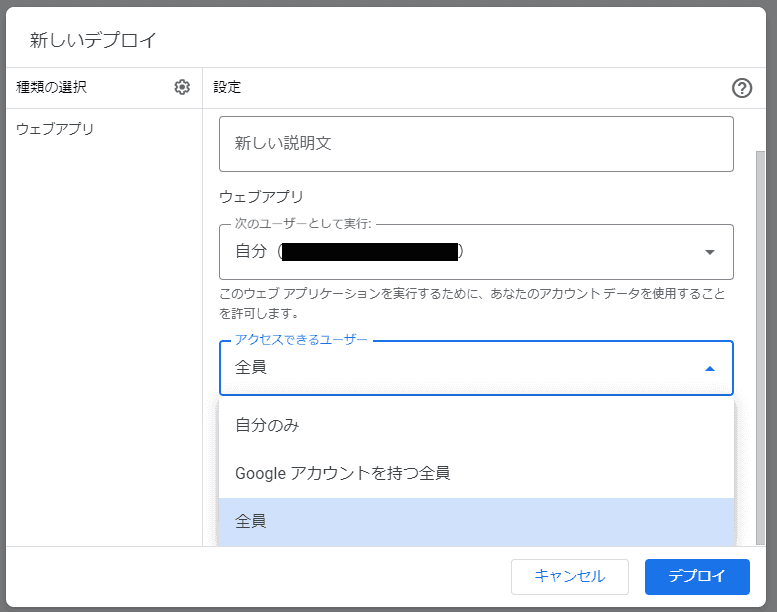Screen dimensions: 777x612
Task: Click the up arrow in the 全員 field
Action: [710, 368]
